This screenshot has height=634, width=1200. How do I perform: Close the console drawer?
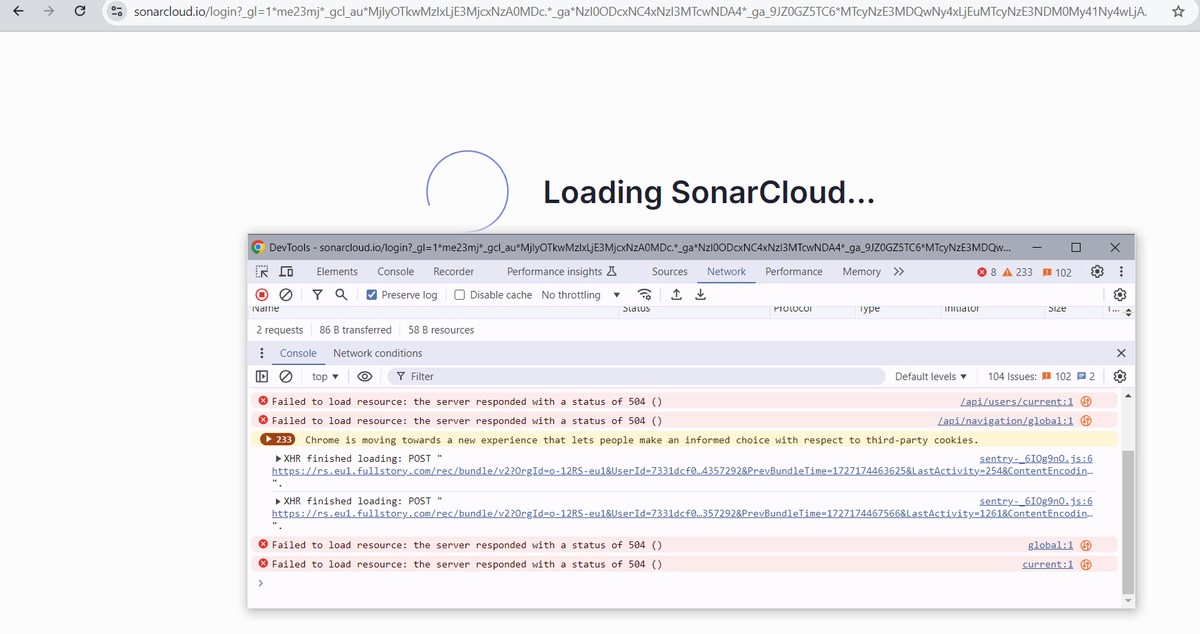pos(1120,353)
